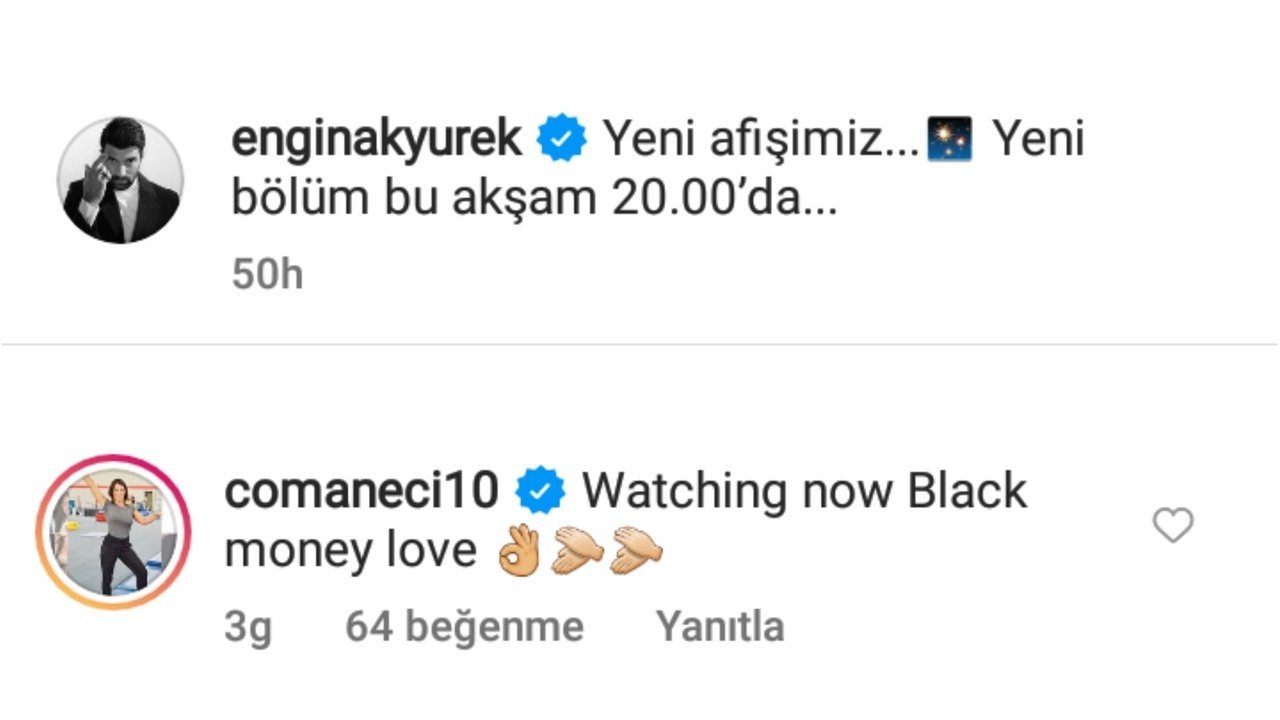1280x720 pixels.
Task: View comaneci10 story via avatar ring
Action: [113, 532]
